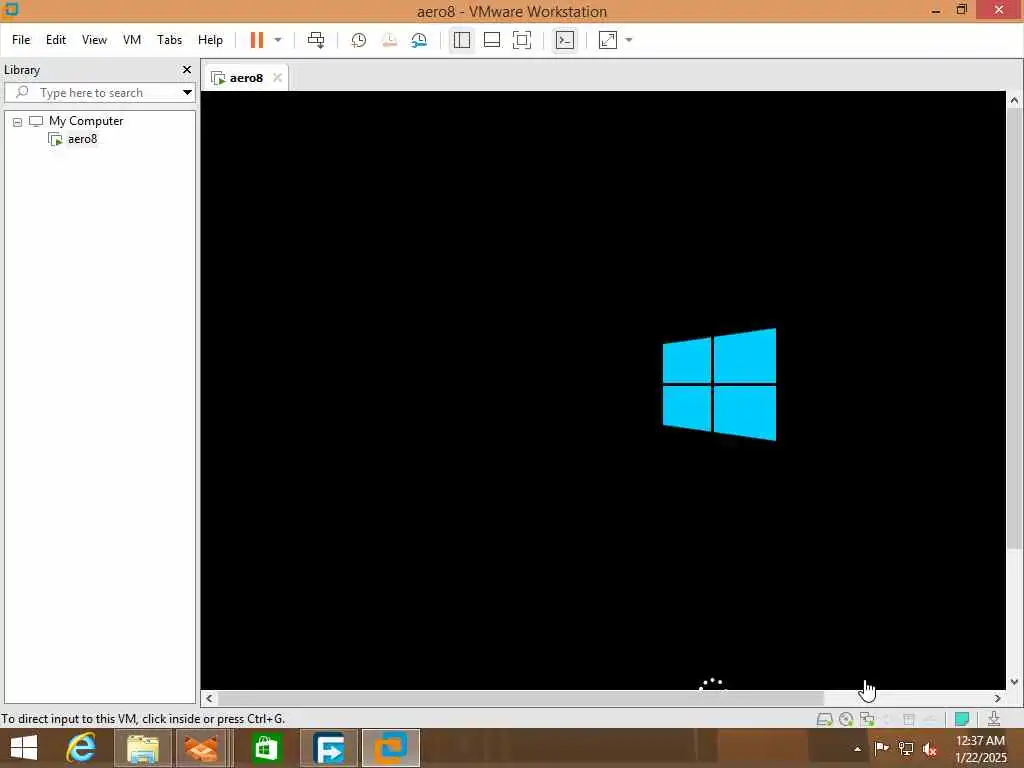Image resolution: width=1024 pixels, height=768 pixels.
Task: Take a snapshot of this virtual machine
Action: click(359, 40)
